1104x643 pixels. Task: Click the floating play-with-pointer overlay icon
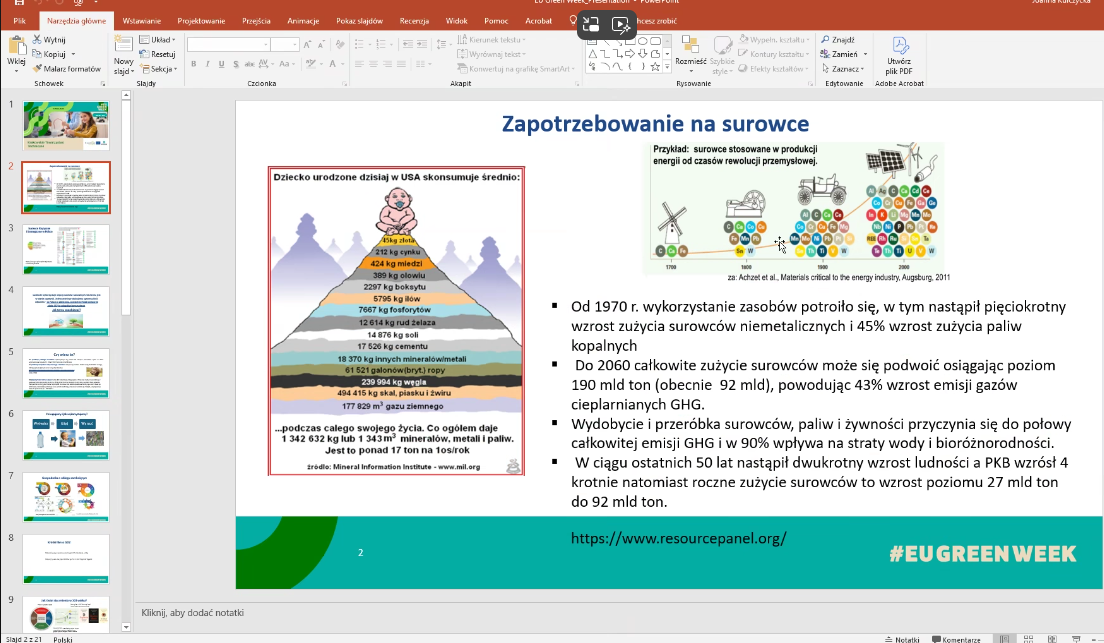pyautogui.click(x=620, y=25)
